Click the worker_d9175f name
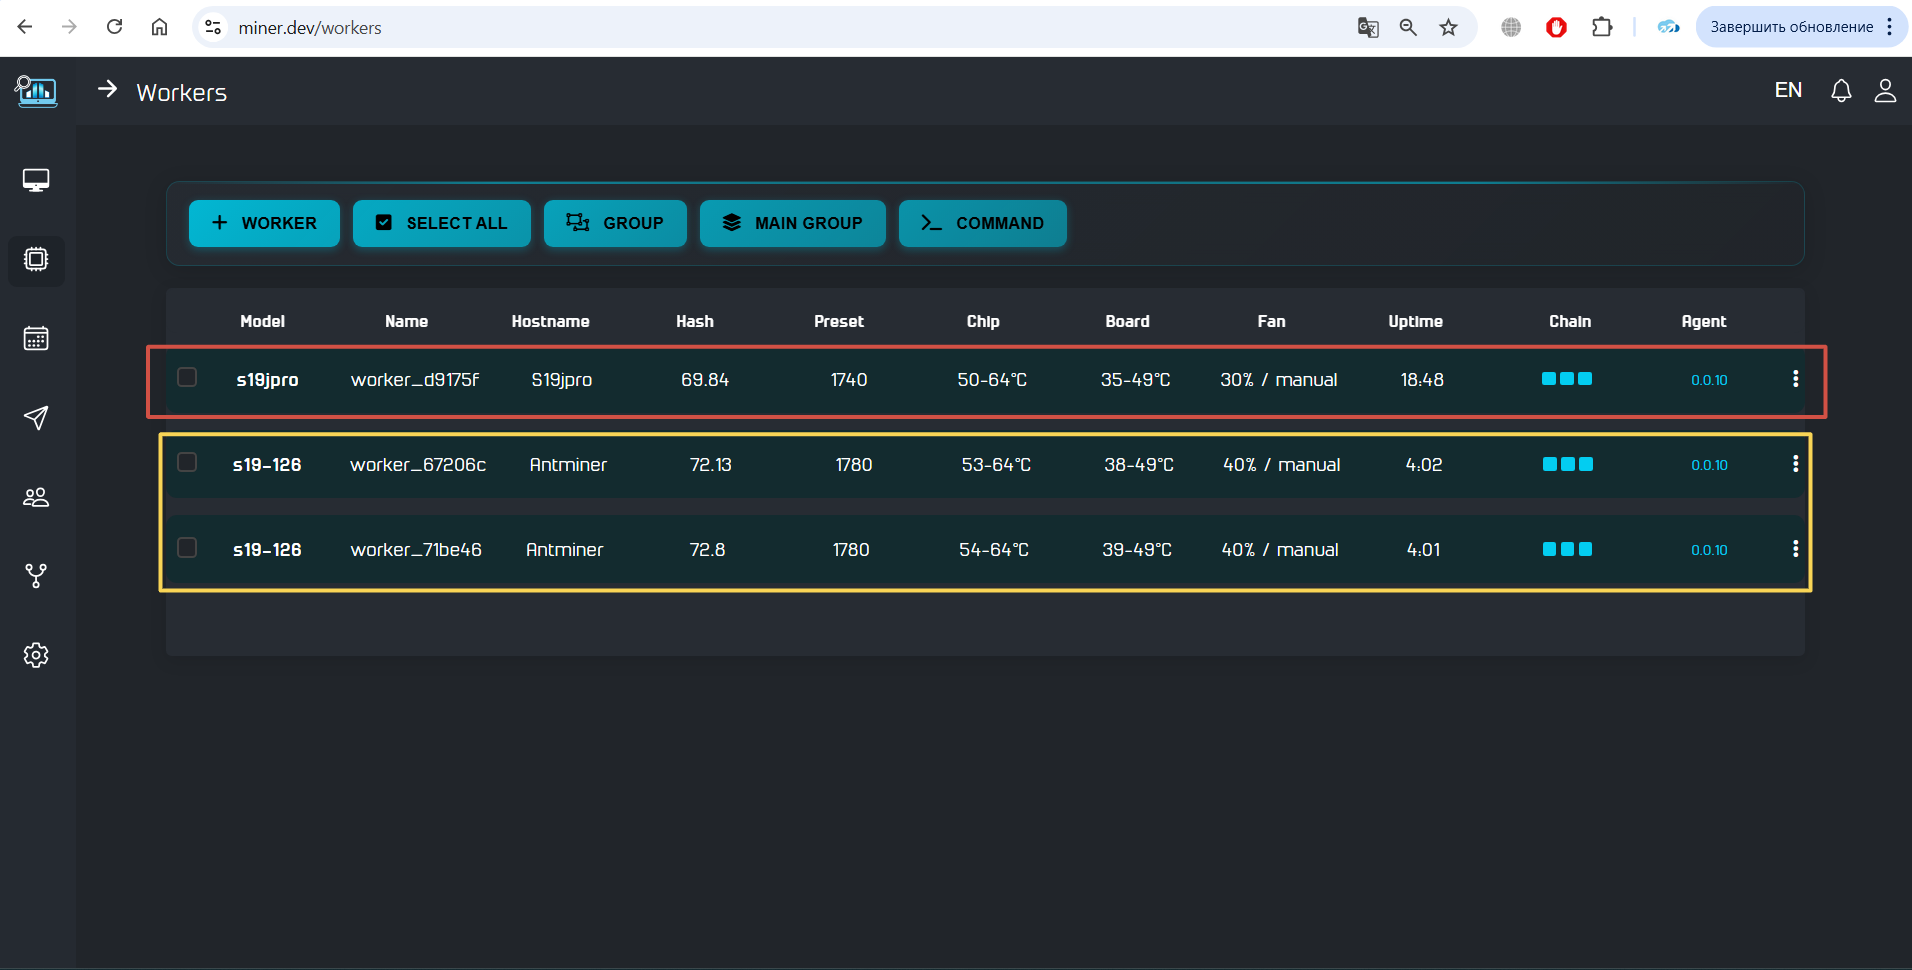Screen dimensions: 1912x970 415,380
